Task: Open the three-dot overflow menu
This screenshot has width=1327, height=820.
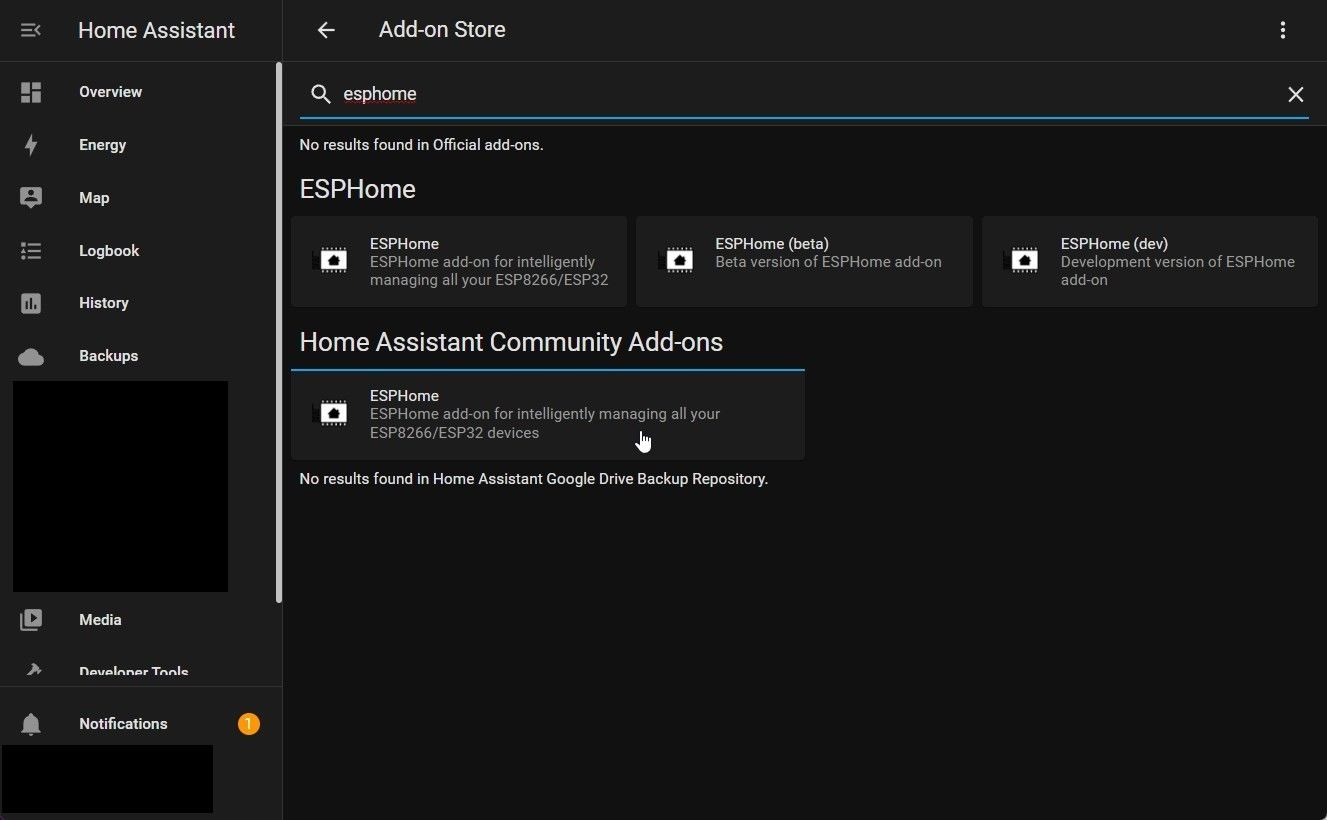Action: [1283, 30]
